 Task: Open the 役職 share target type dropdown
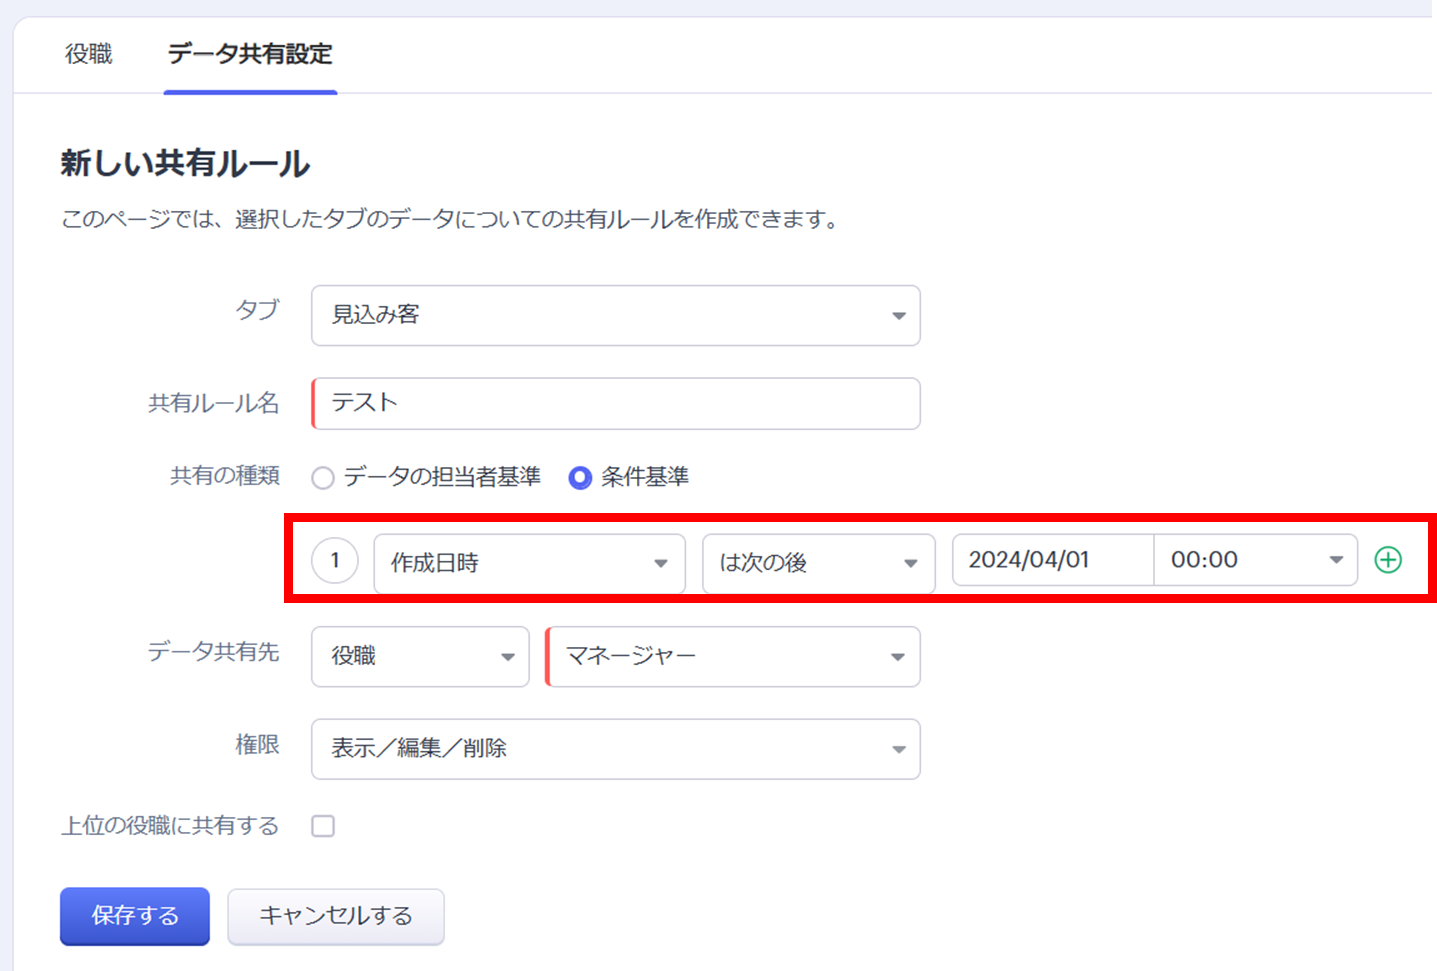tap(420, 656)
